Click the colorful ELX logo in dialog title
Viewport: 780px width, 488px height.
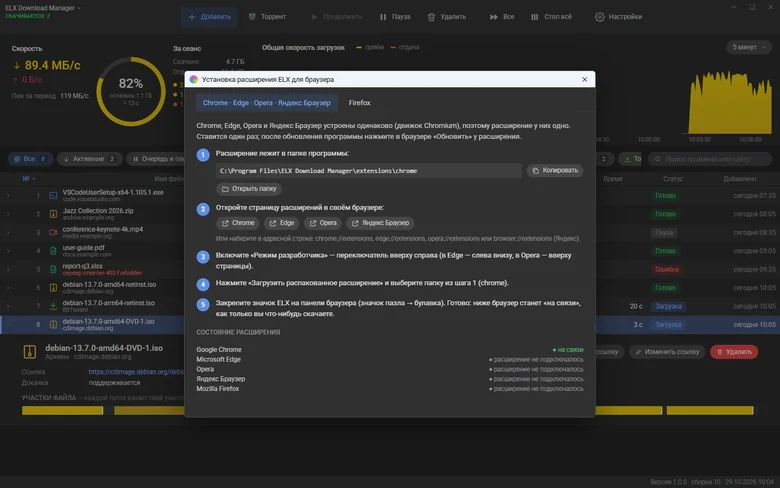tap(194, 80)
